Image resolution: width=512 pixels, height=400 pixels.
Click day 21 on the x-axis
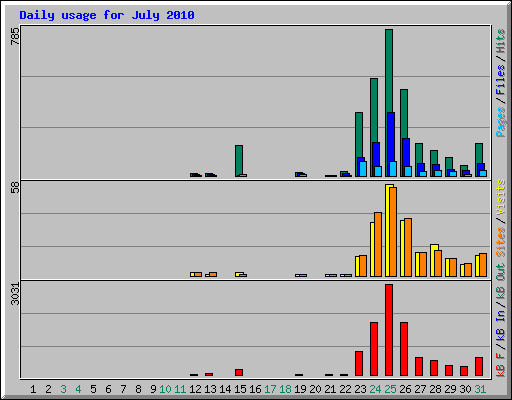pyautogui.click(x=330, y=389)
